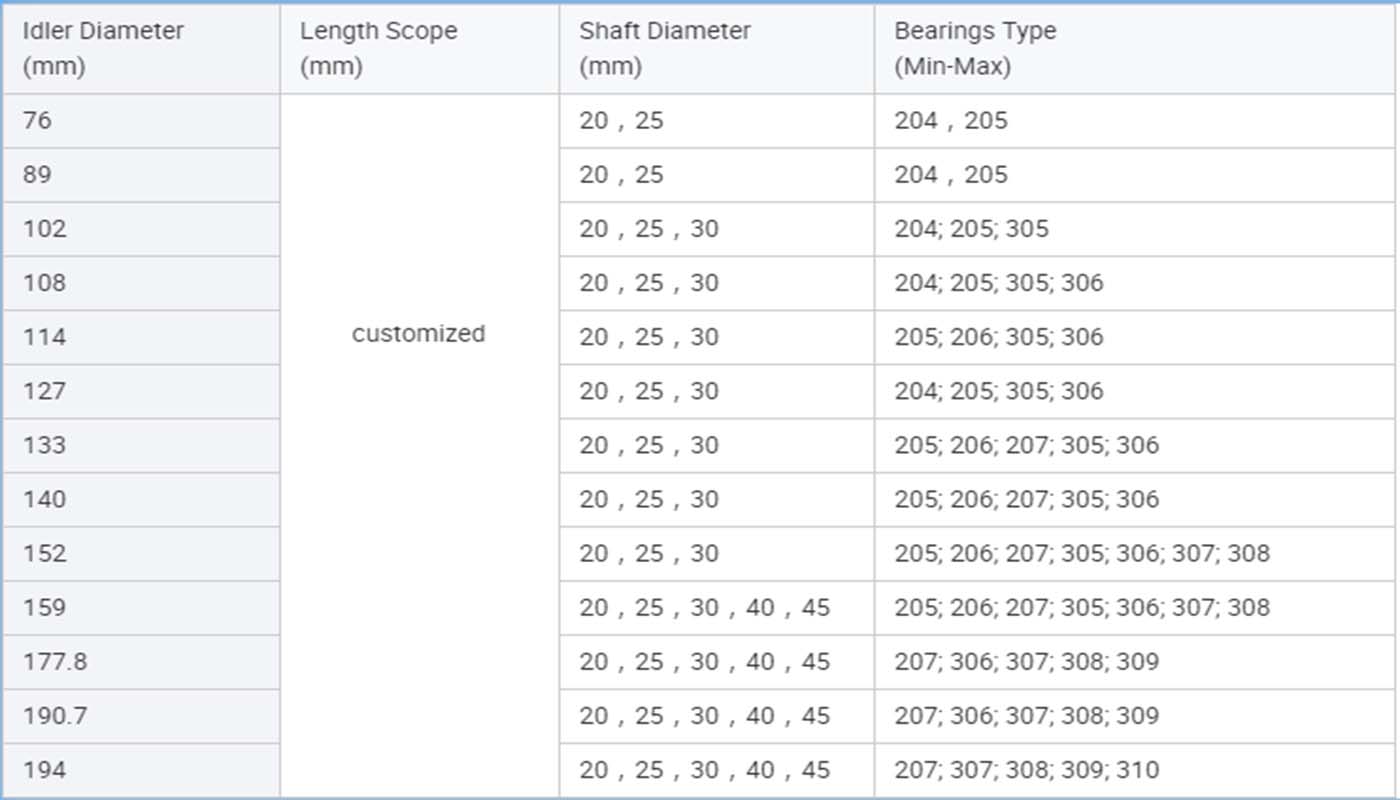Click the 190.7 idler diameter cell

tap(141, 715)
